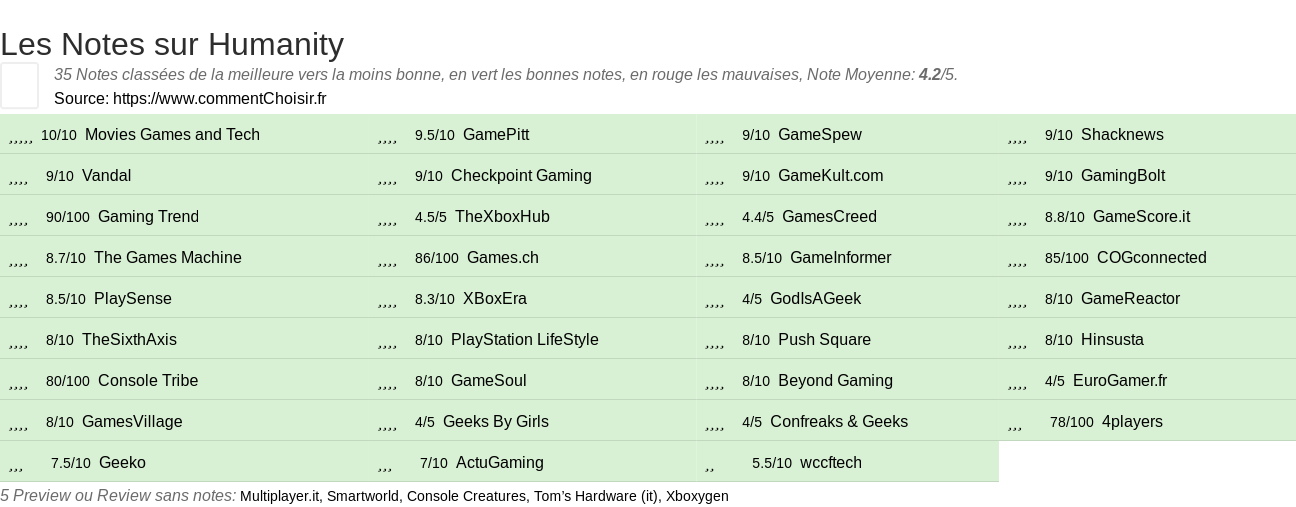This screenshot has height=507, width=1296.
Task: Open the Tom's Hardware (it) link
Action: point(596,496)
